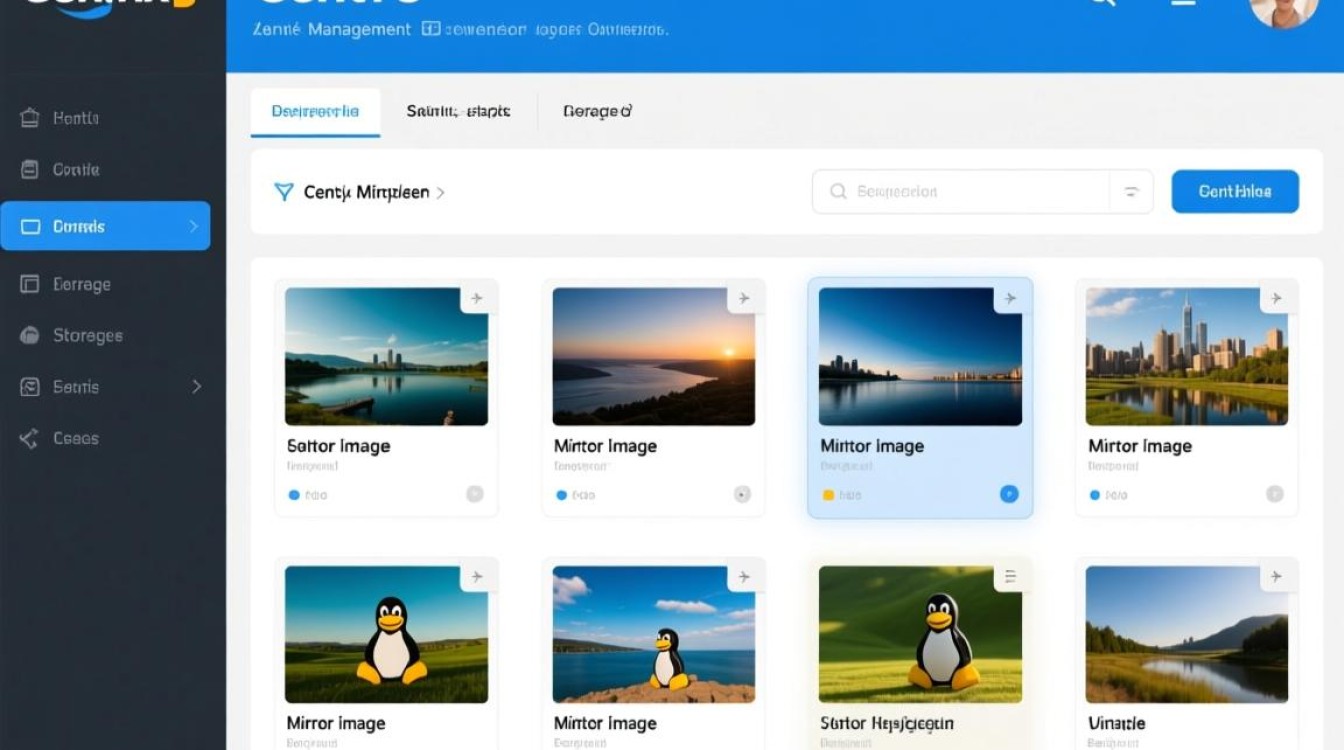
Task: Click into the search input field
Action: 982,191
